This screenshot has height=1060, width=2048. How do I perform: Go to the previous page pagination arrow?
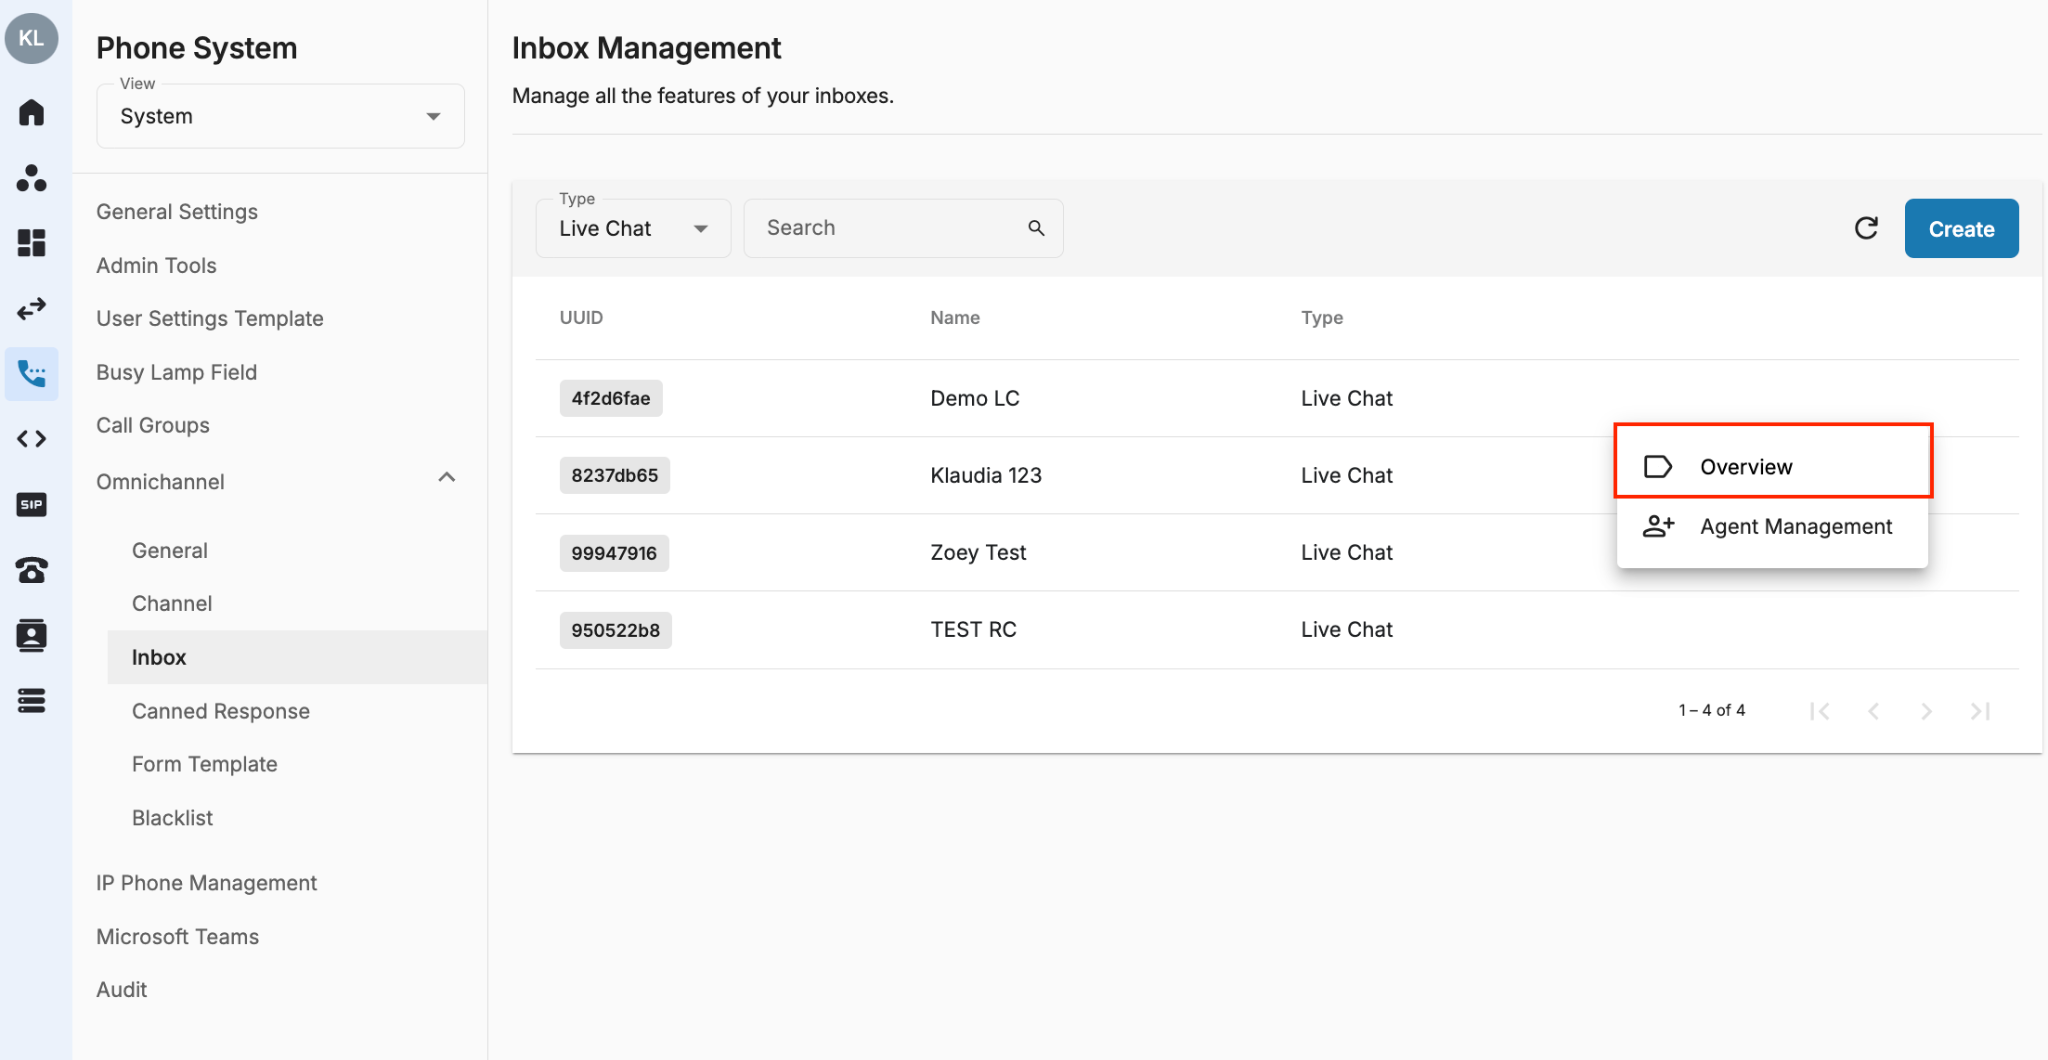tap(1874, 711)
